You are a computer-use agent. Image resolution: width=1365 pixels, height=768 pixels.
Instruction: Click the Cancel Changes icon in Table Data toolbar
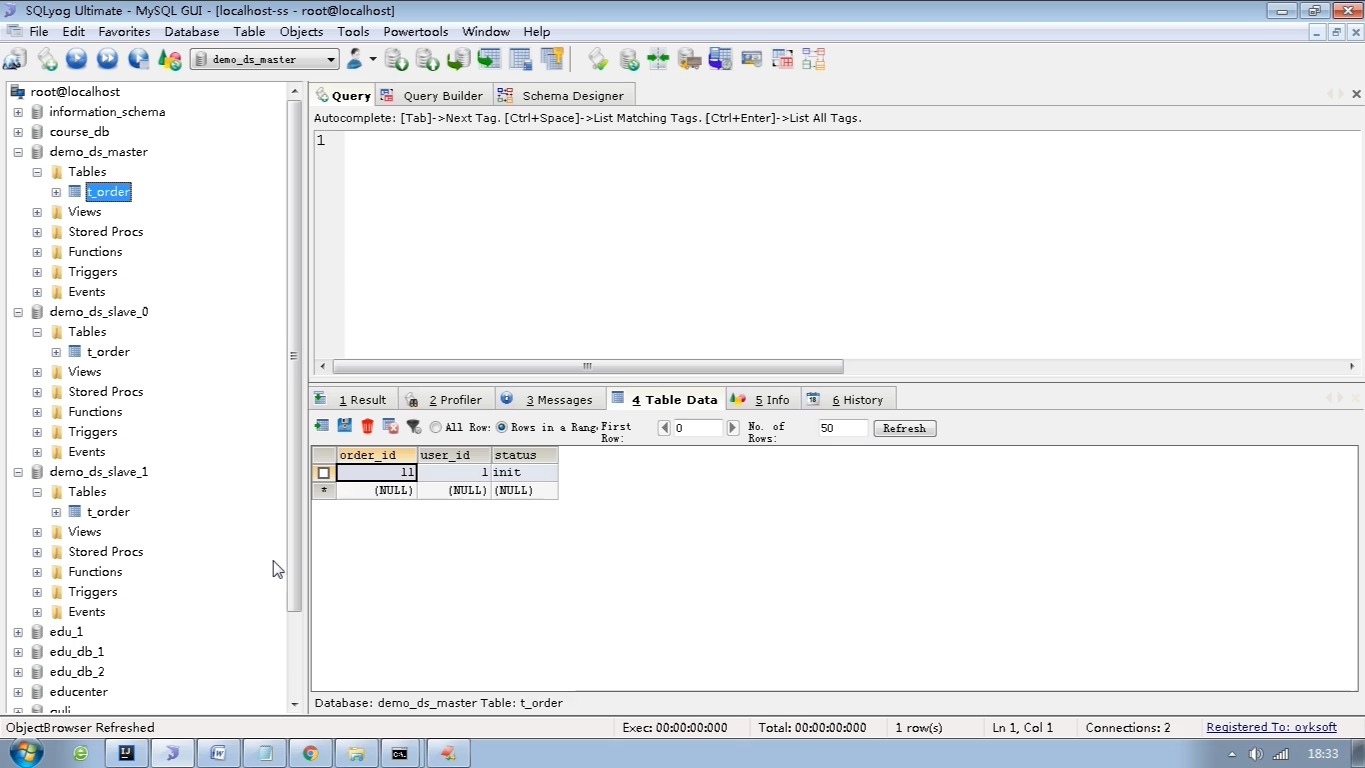(391, 426)
